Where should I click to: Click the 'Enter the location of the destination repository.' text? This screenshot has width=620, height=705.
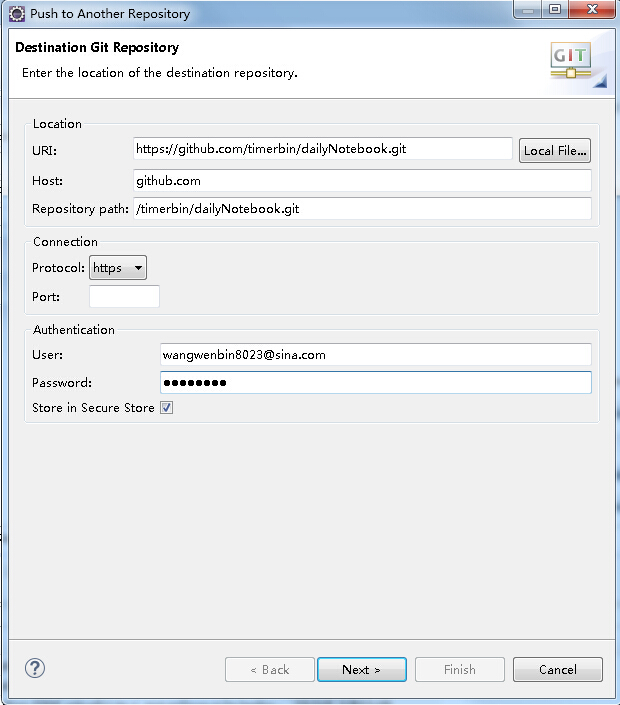click(x=160, y=73)
